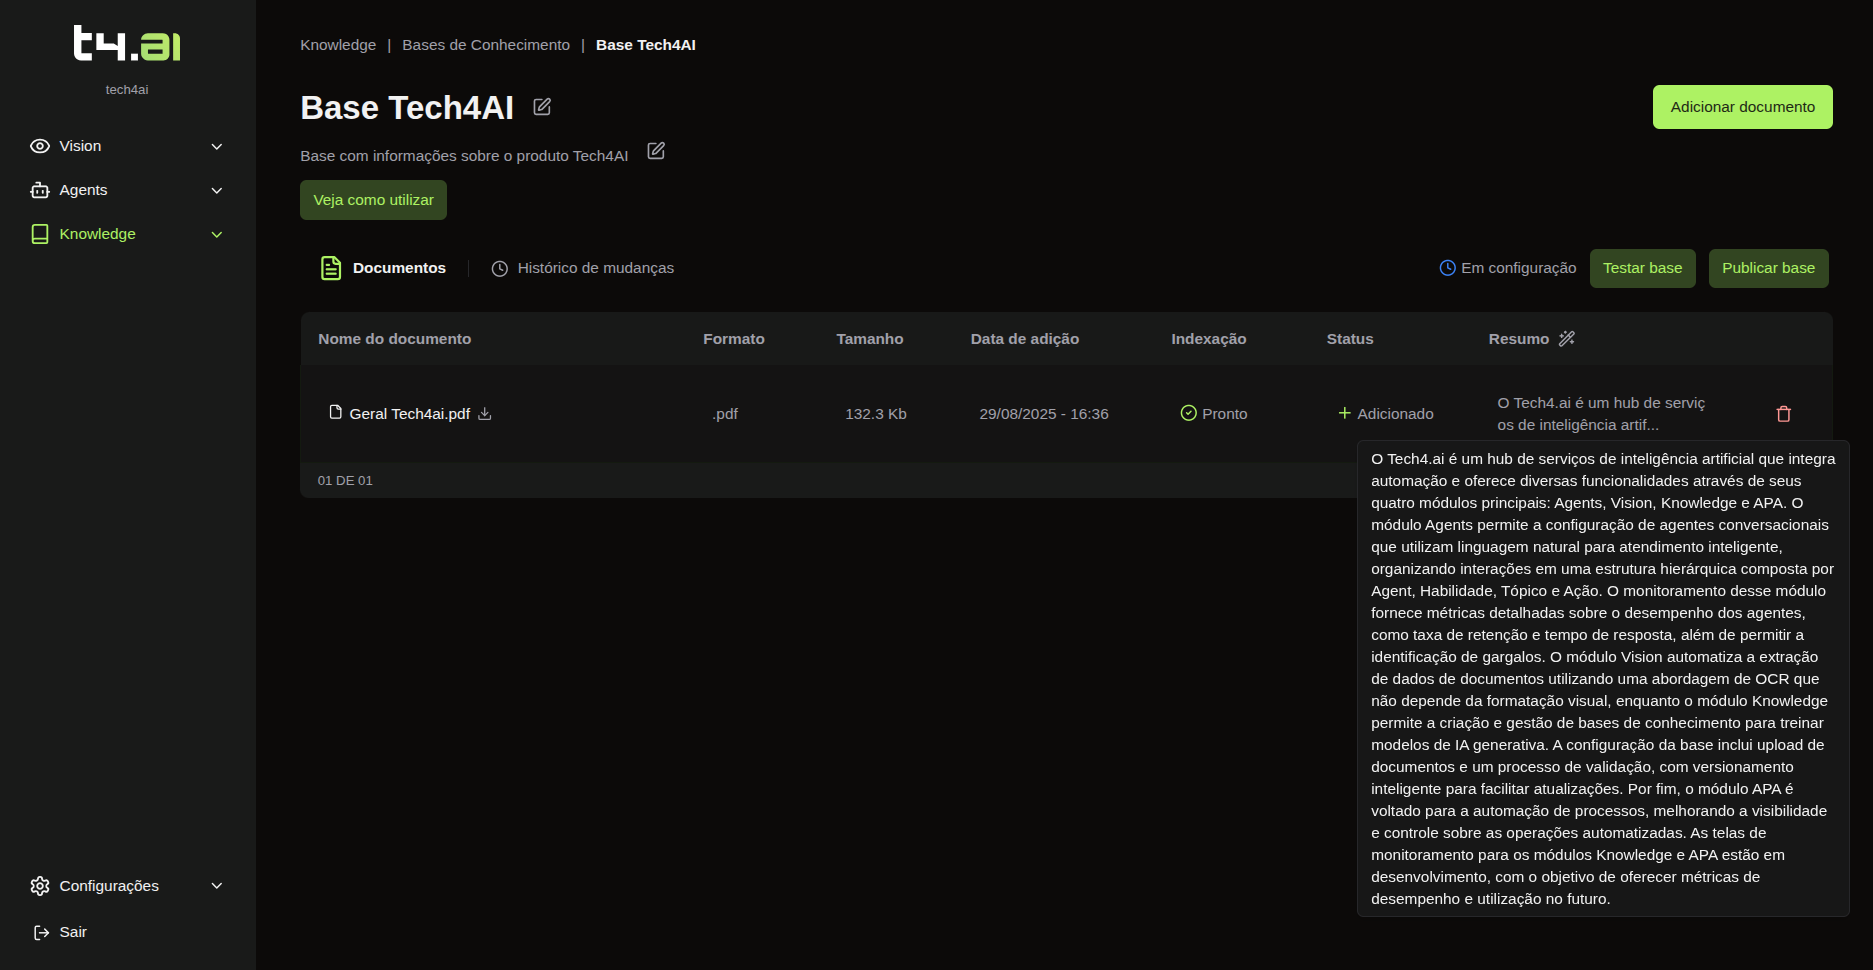
Task: Click the pencil icon beside Base Tech4AI title
Action: click(542, 107)
